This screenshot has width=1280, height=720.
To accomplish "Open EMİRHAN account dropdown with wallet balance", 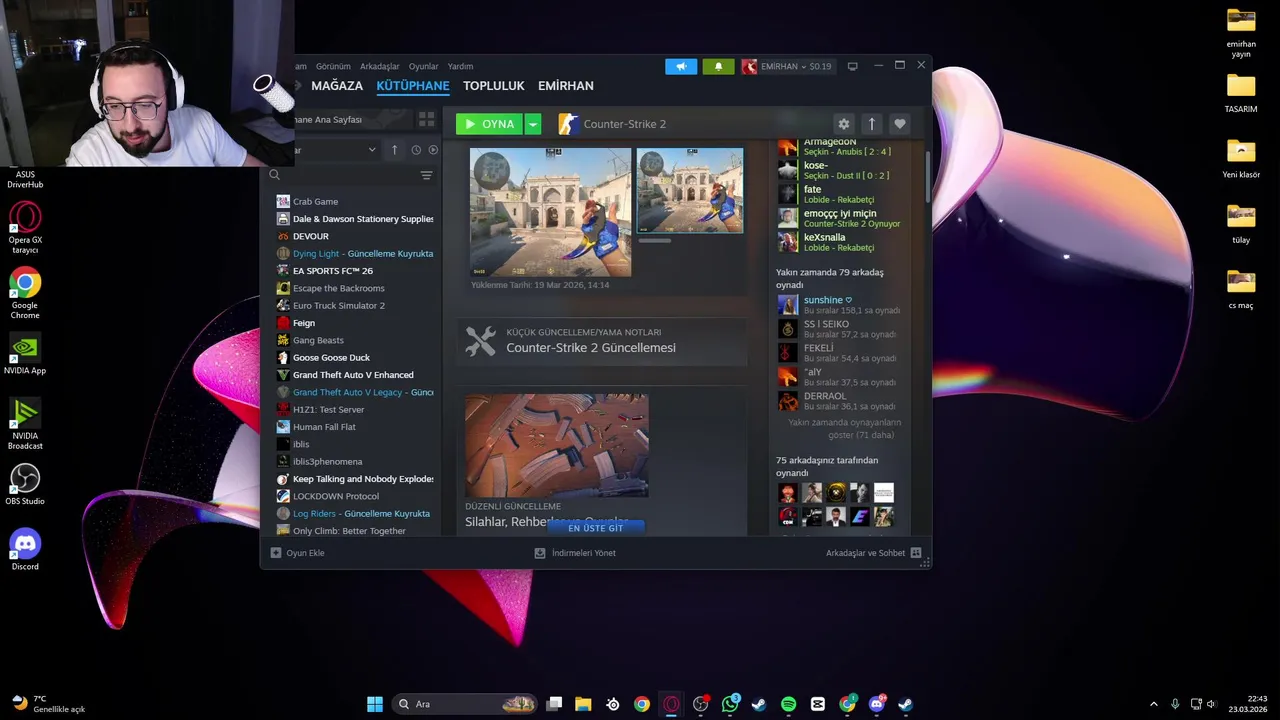I will [x=787, y=66].
